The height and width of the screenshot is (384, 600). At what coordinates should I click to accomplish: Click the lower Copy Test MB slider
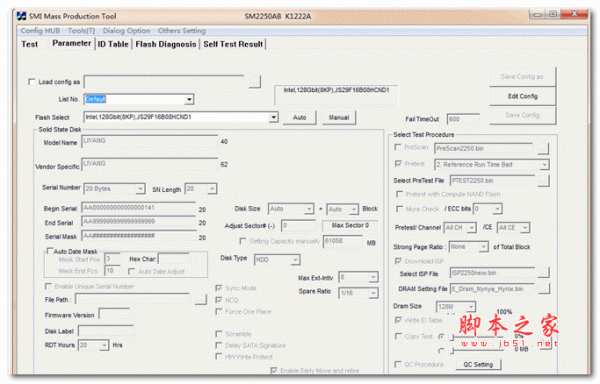tap(476, 350)
